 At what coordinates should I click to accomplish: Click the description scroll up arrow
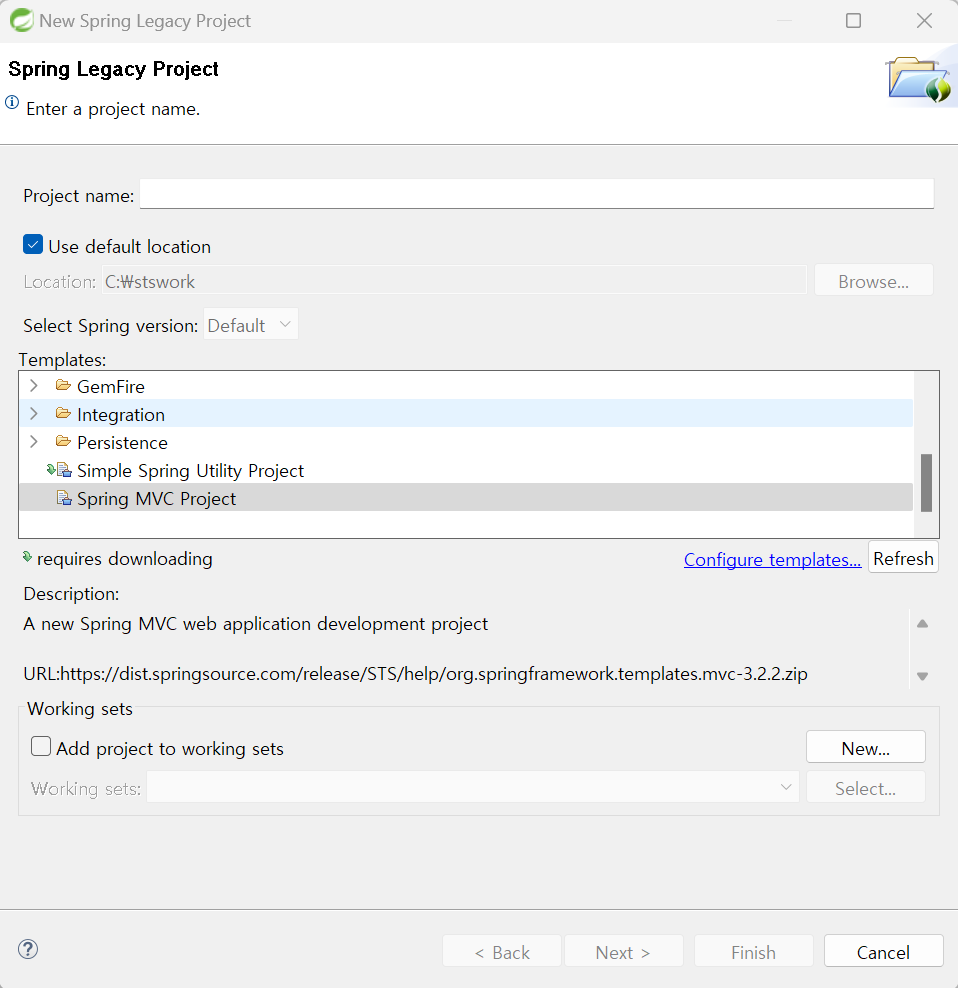click(x=922, y=624)
